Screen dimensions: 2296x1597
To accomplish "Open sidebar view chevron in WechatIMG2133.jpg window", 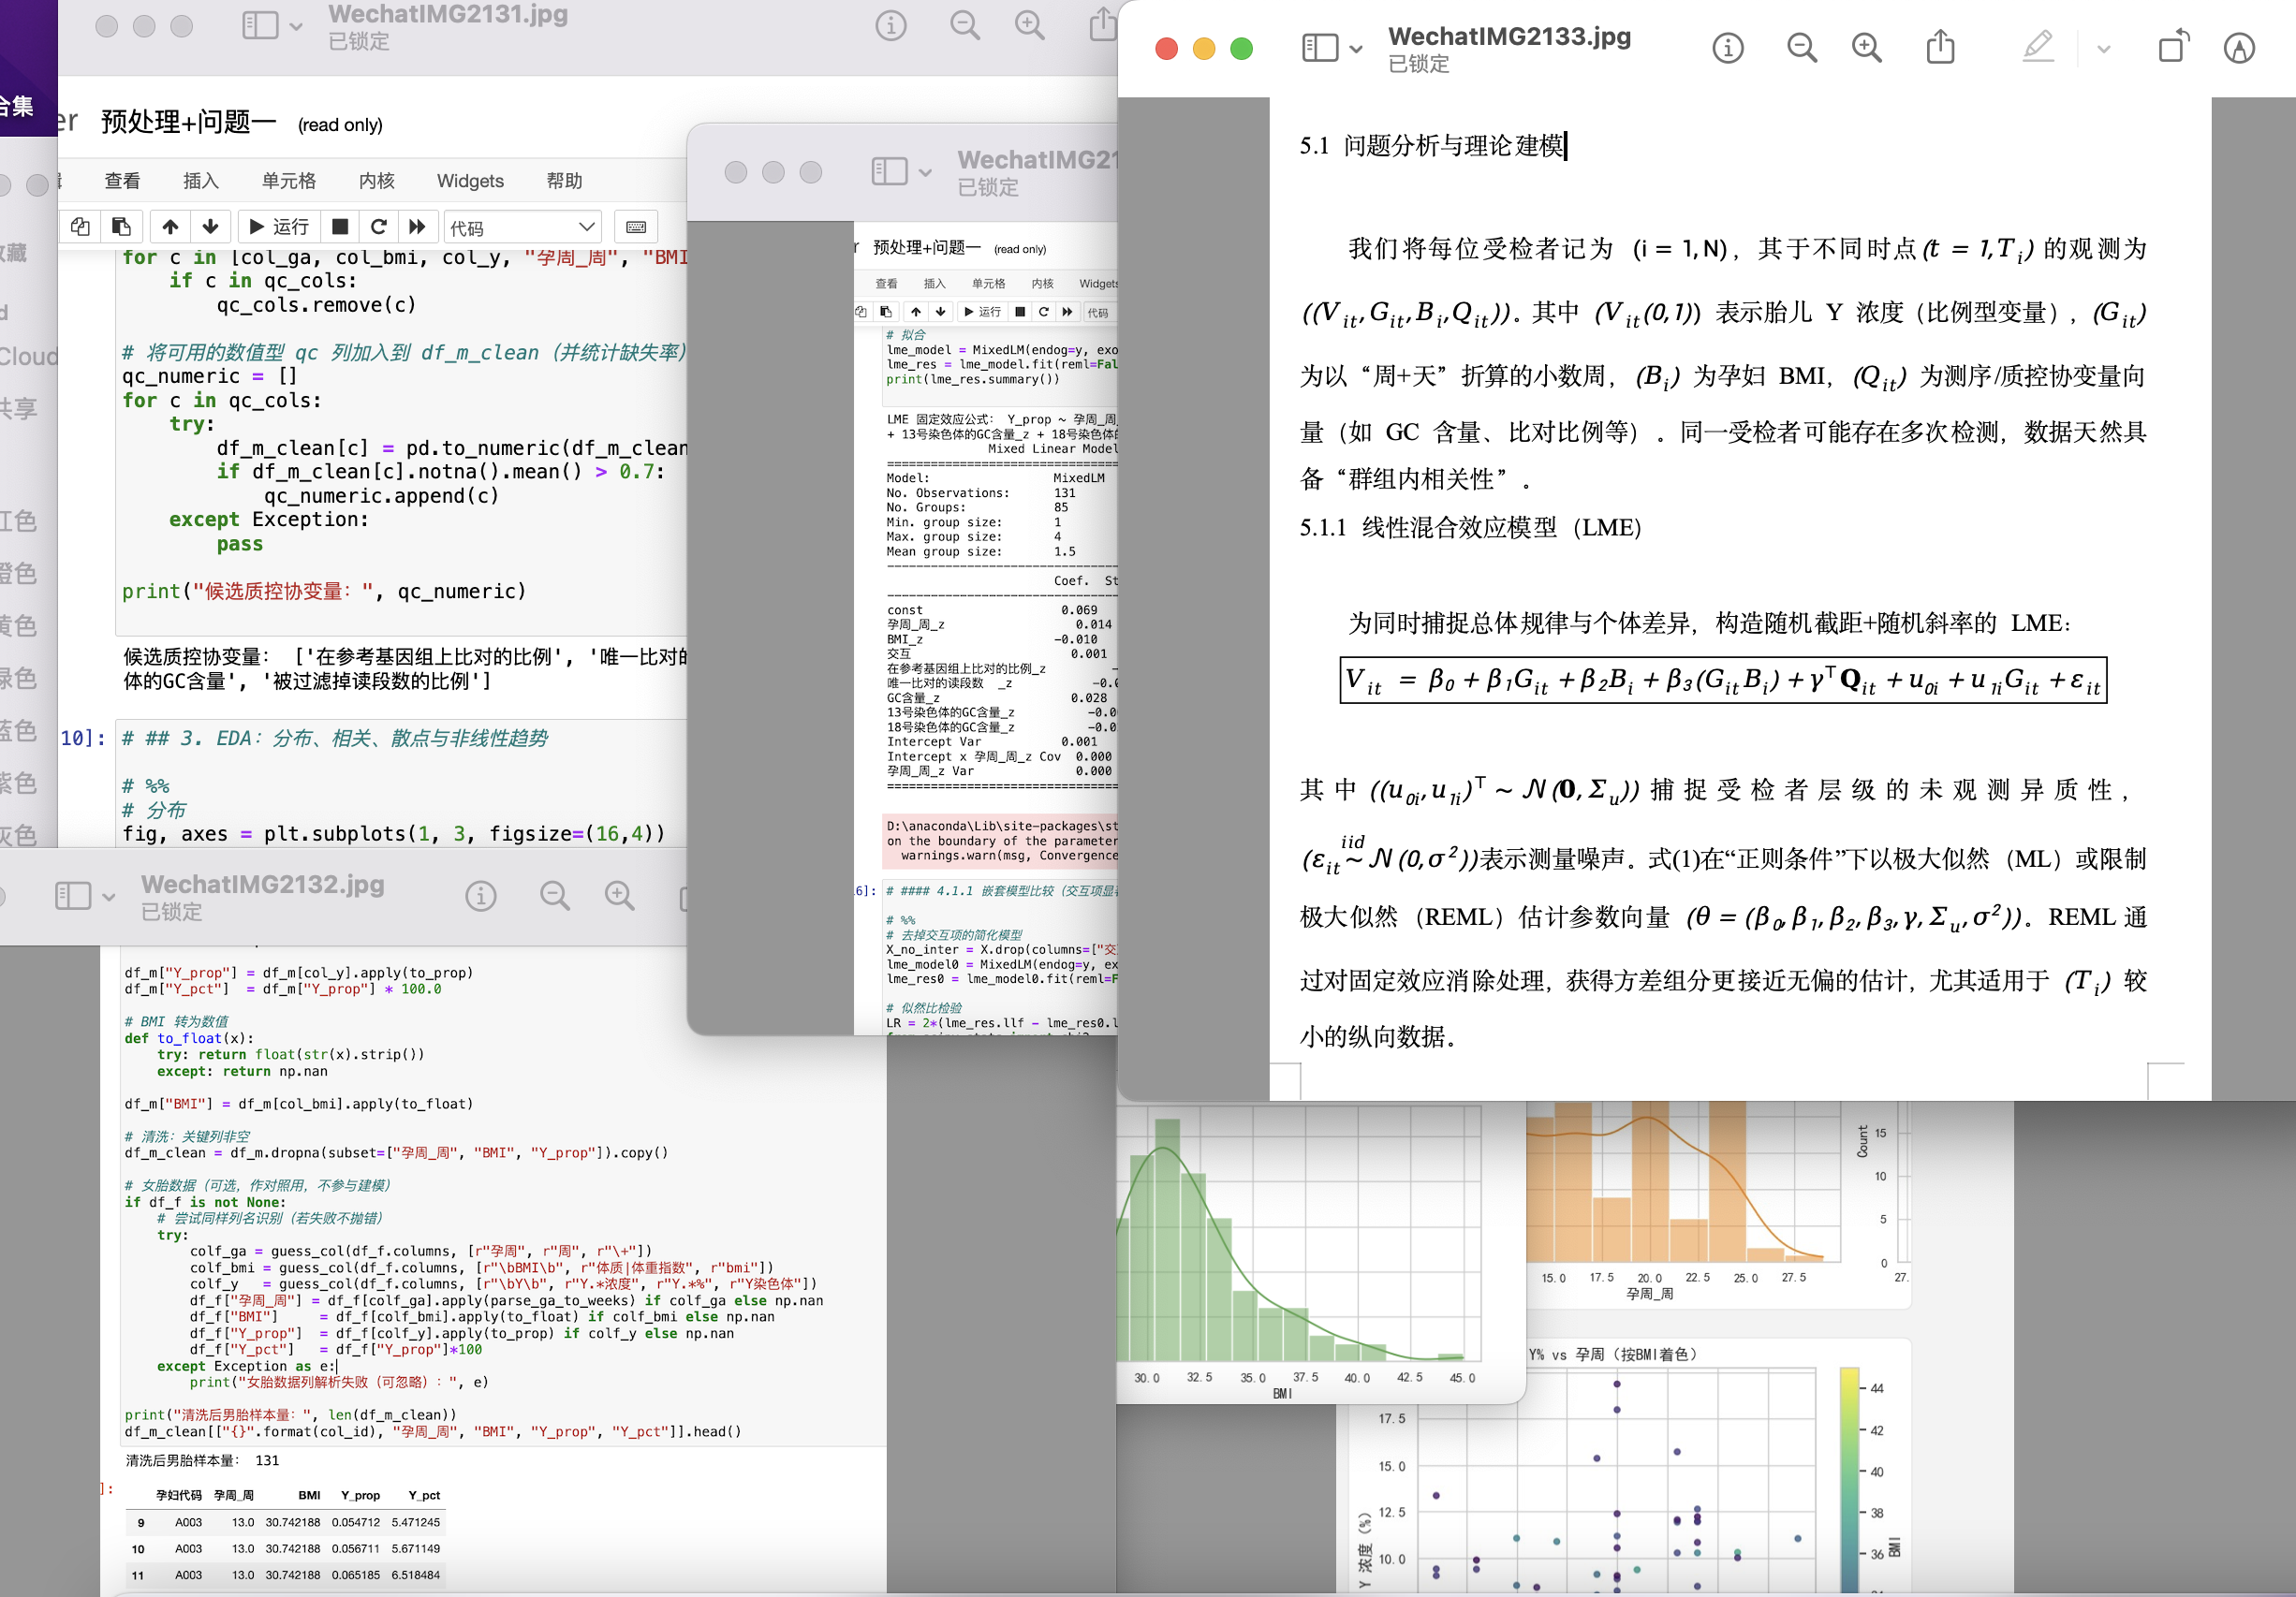I will pyautogui.click(x=1356, y=49).
